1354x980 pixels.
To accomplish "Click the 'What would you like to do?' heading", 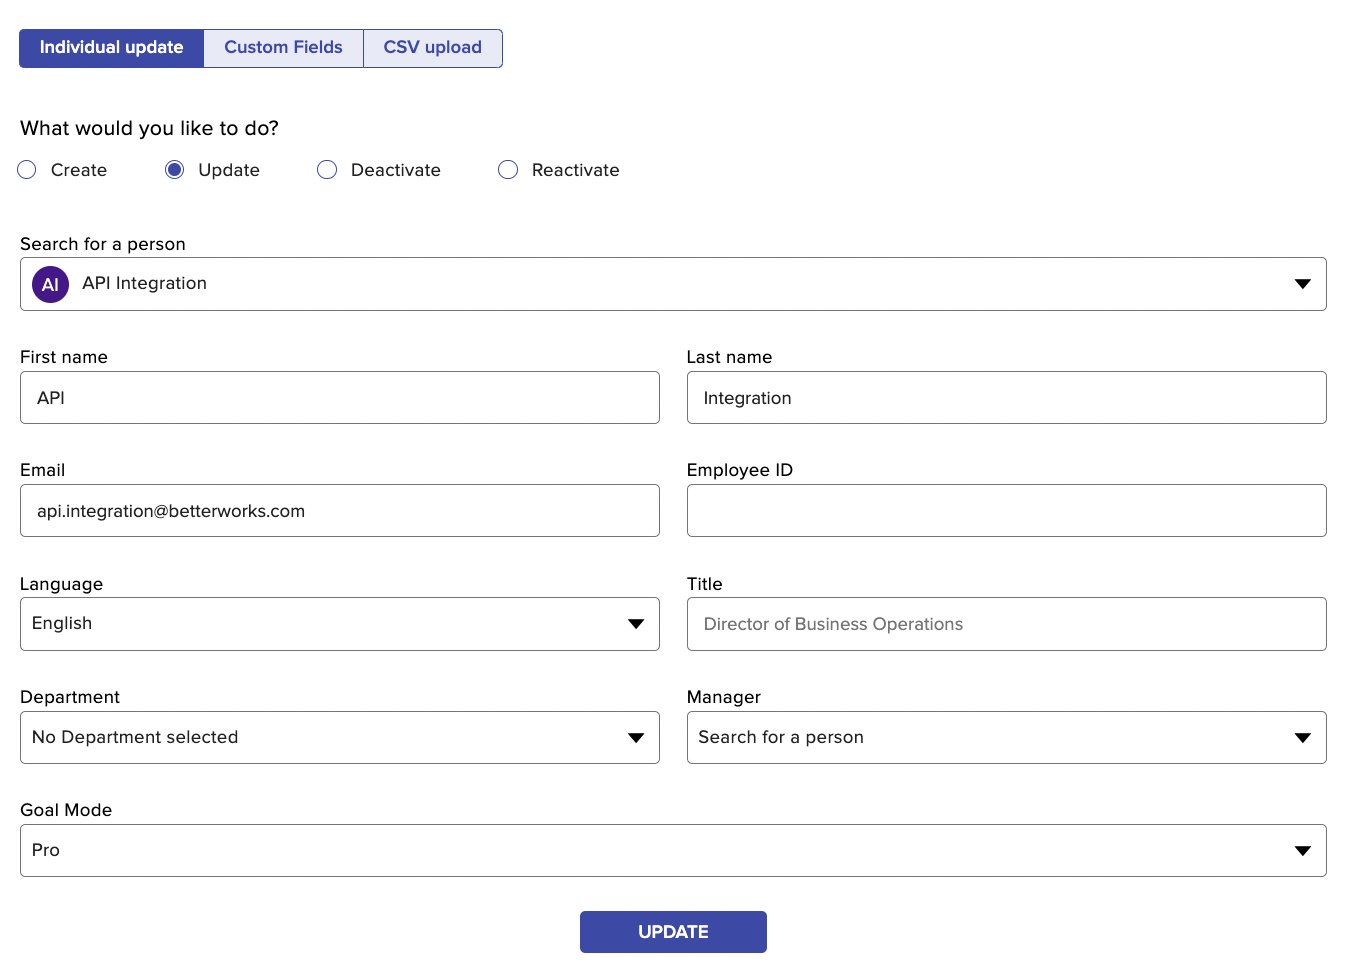I will [x=149, y=128].
